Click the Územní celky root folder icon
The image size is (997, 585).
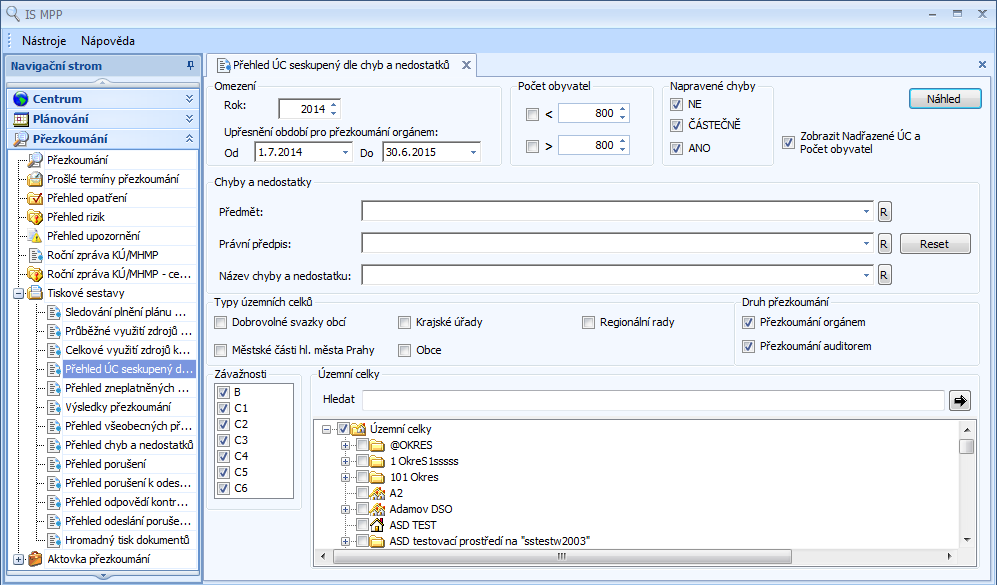coord(359,429)
